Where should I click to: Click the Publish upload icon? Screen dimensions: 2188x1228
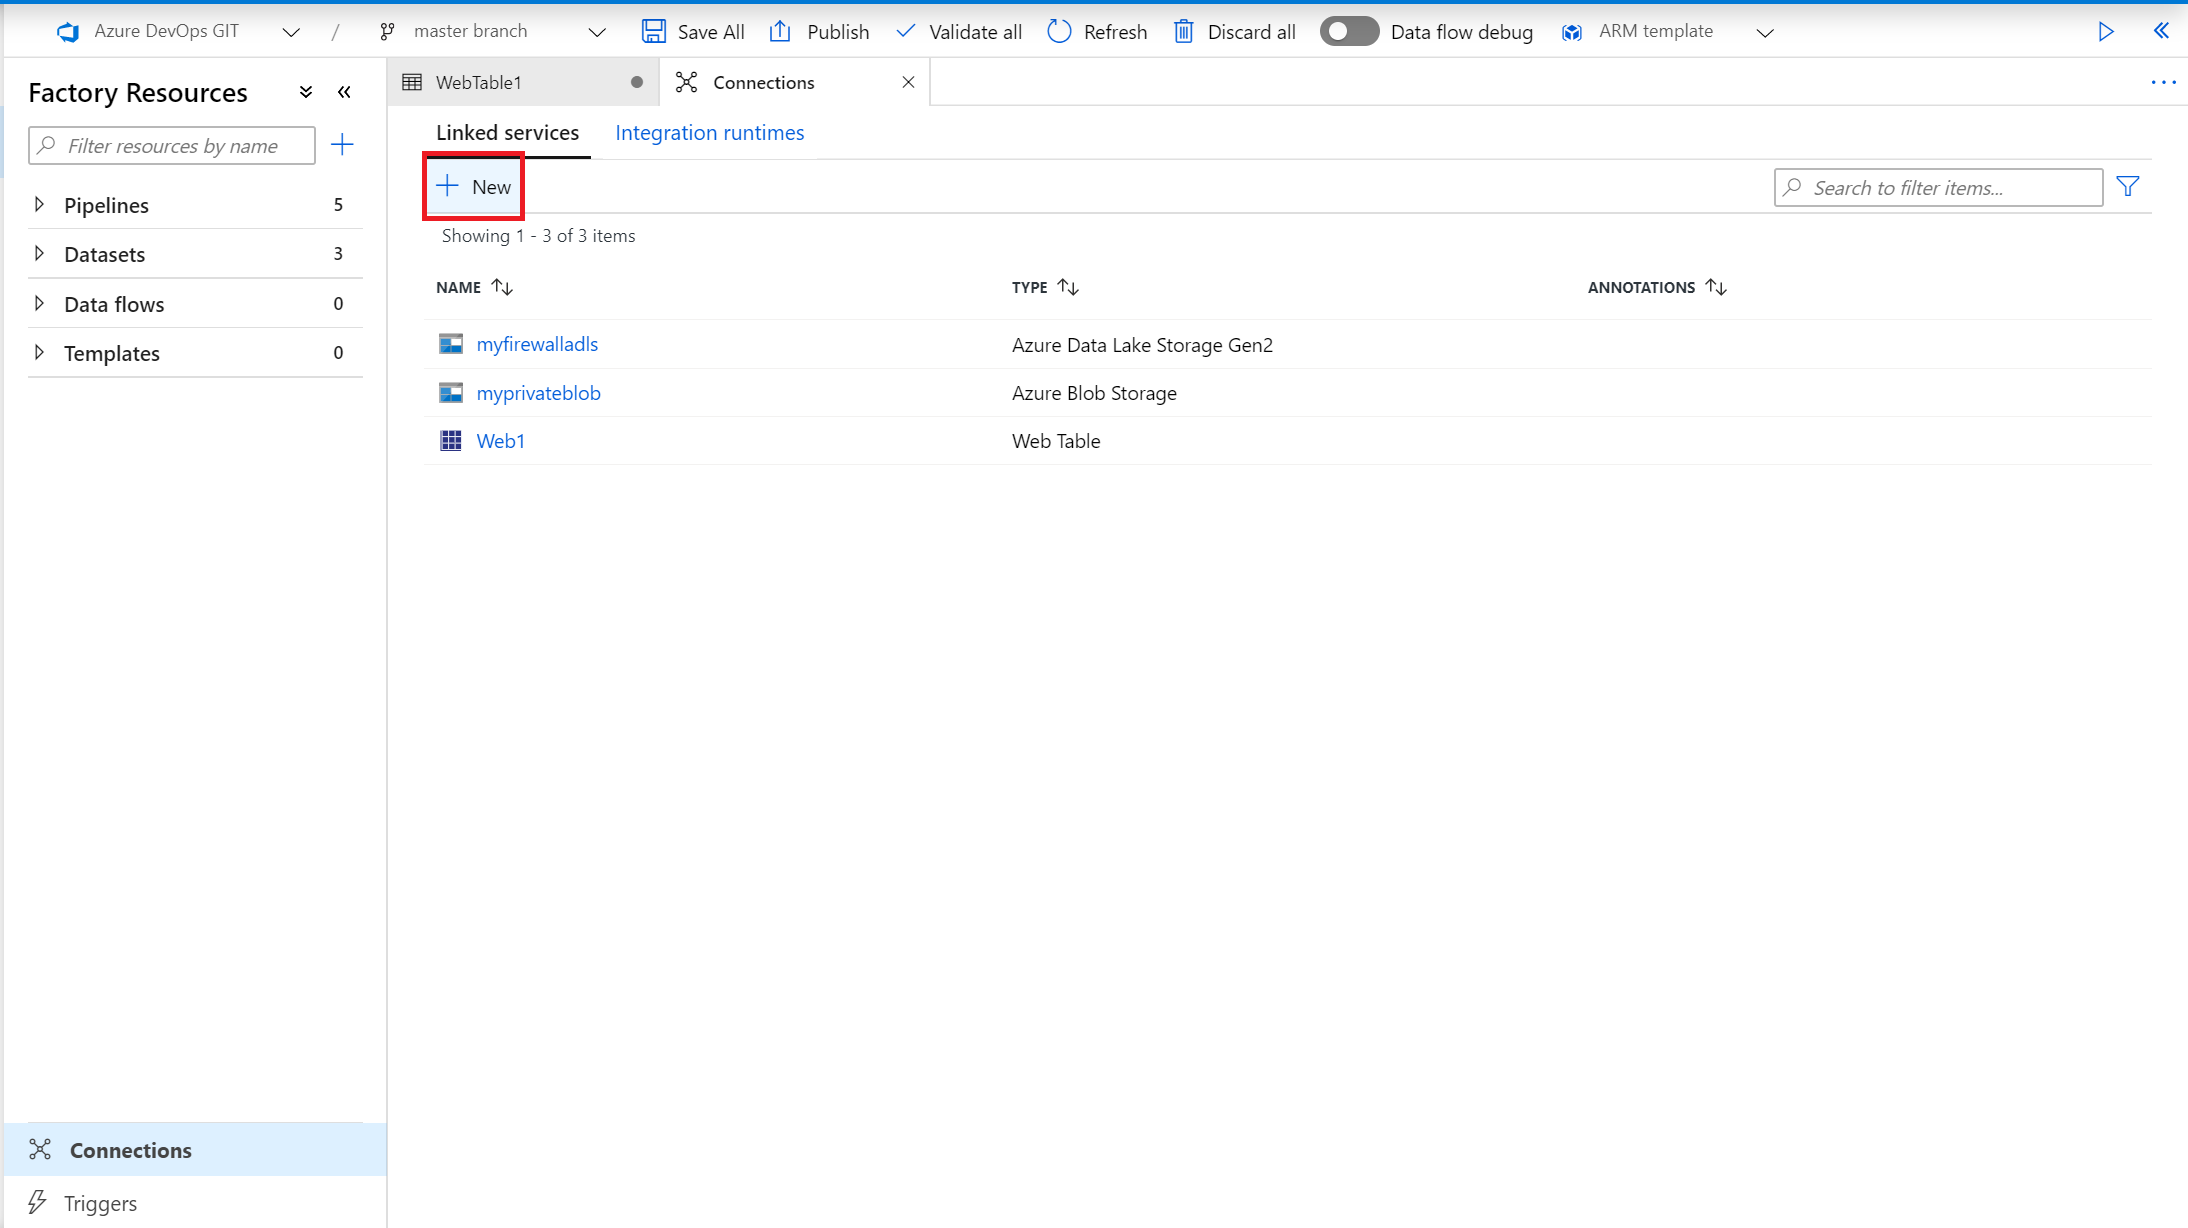pos(780,31)
